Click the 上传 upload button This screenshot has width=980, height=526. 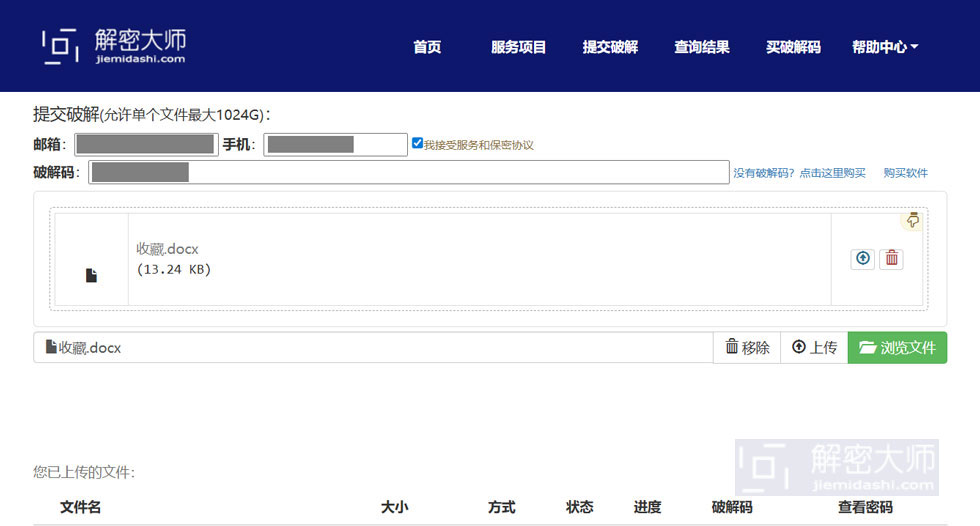[x=814, y=347]
